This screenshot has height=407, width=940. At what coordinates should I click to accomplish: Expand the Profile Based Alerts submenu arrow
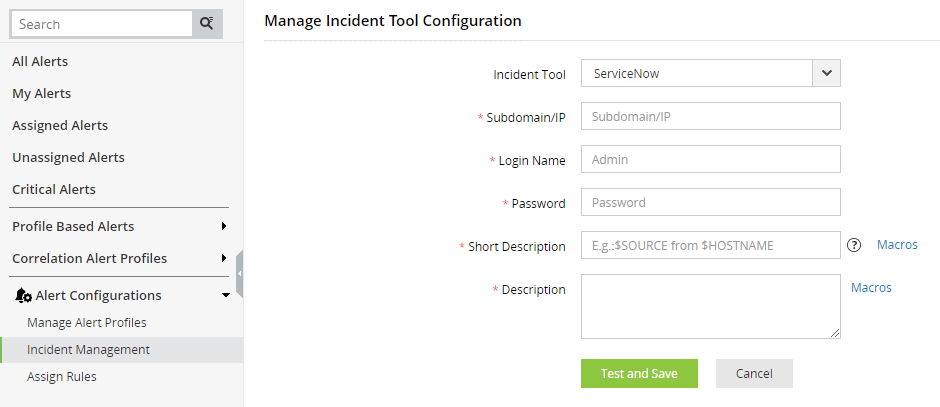tap(224, 226)
